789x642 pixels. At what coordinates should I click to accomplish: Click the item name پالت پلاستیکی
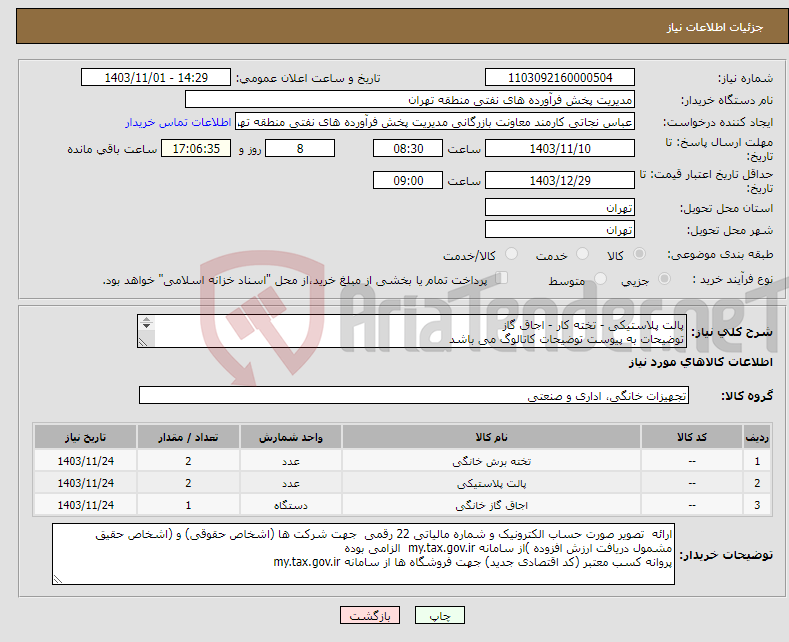491,483
